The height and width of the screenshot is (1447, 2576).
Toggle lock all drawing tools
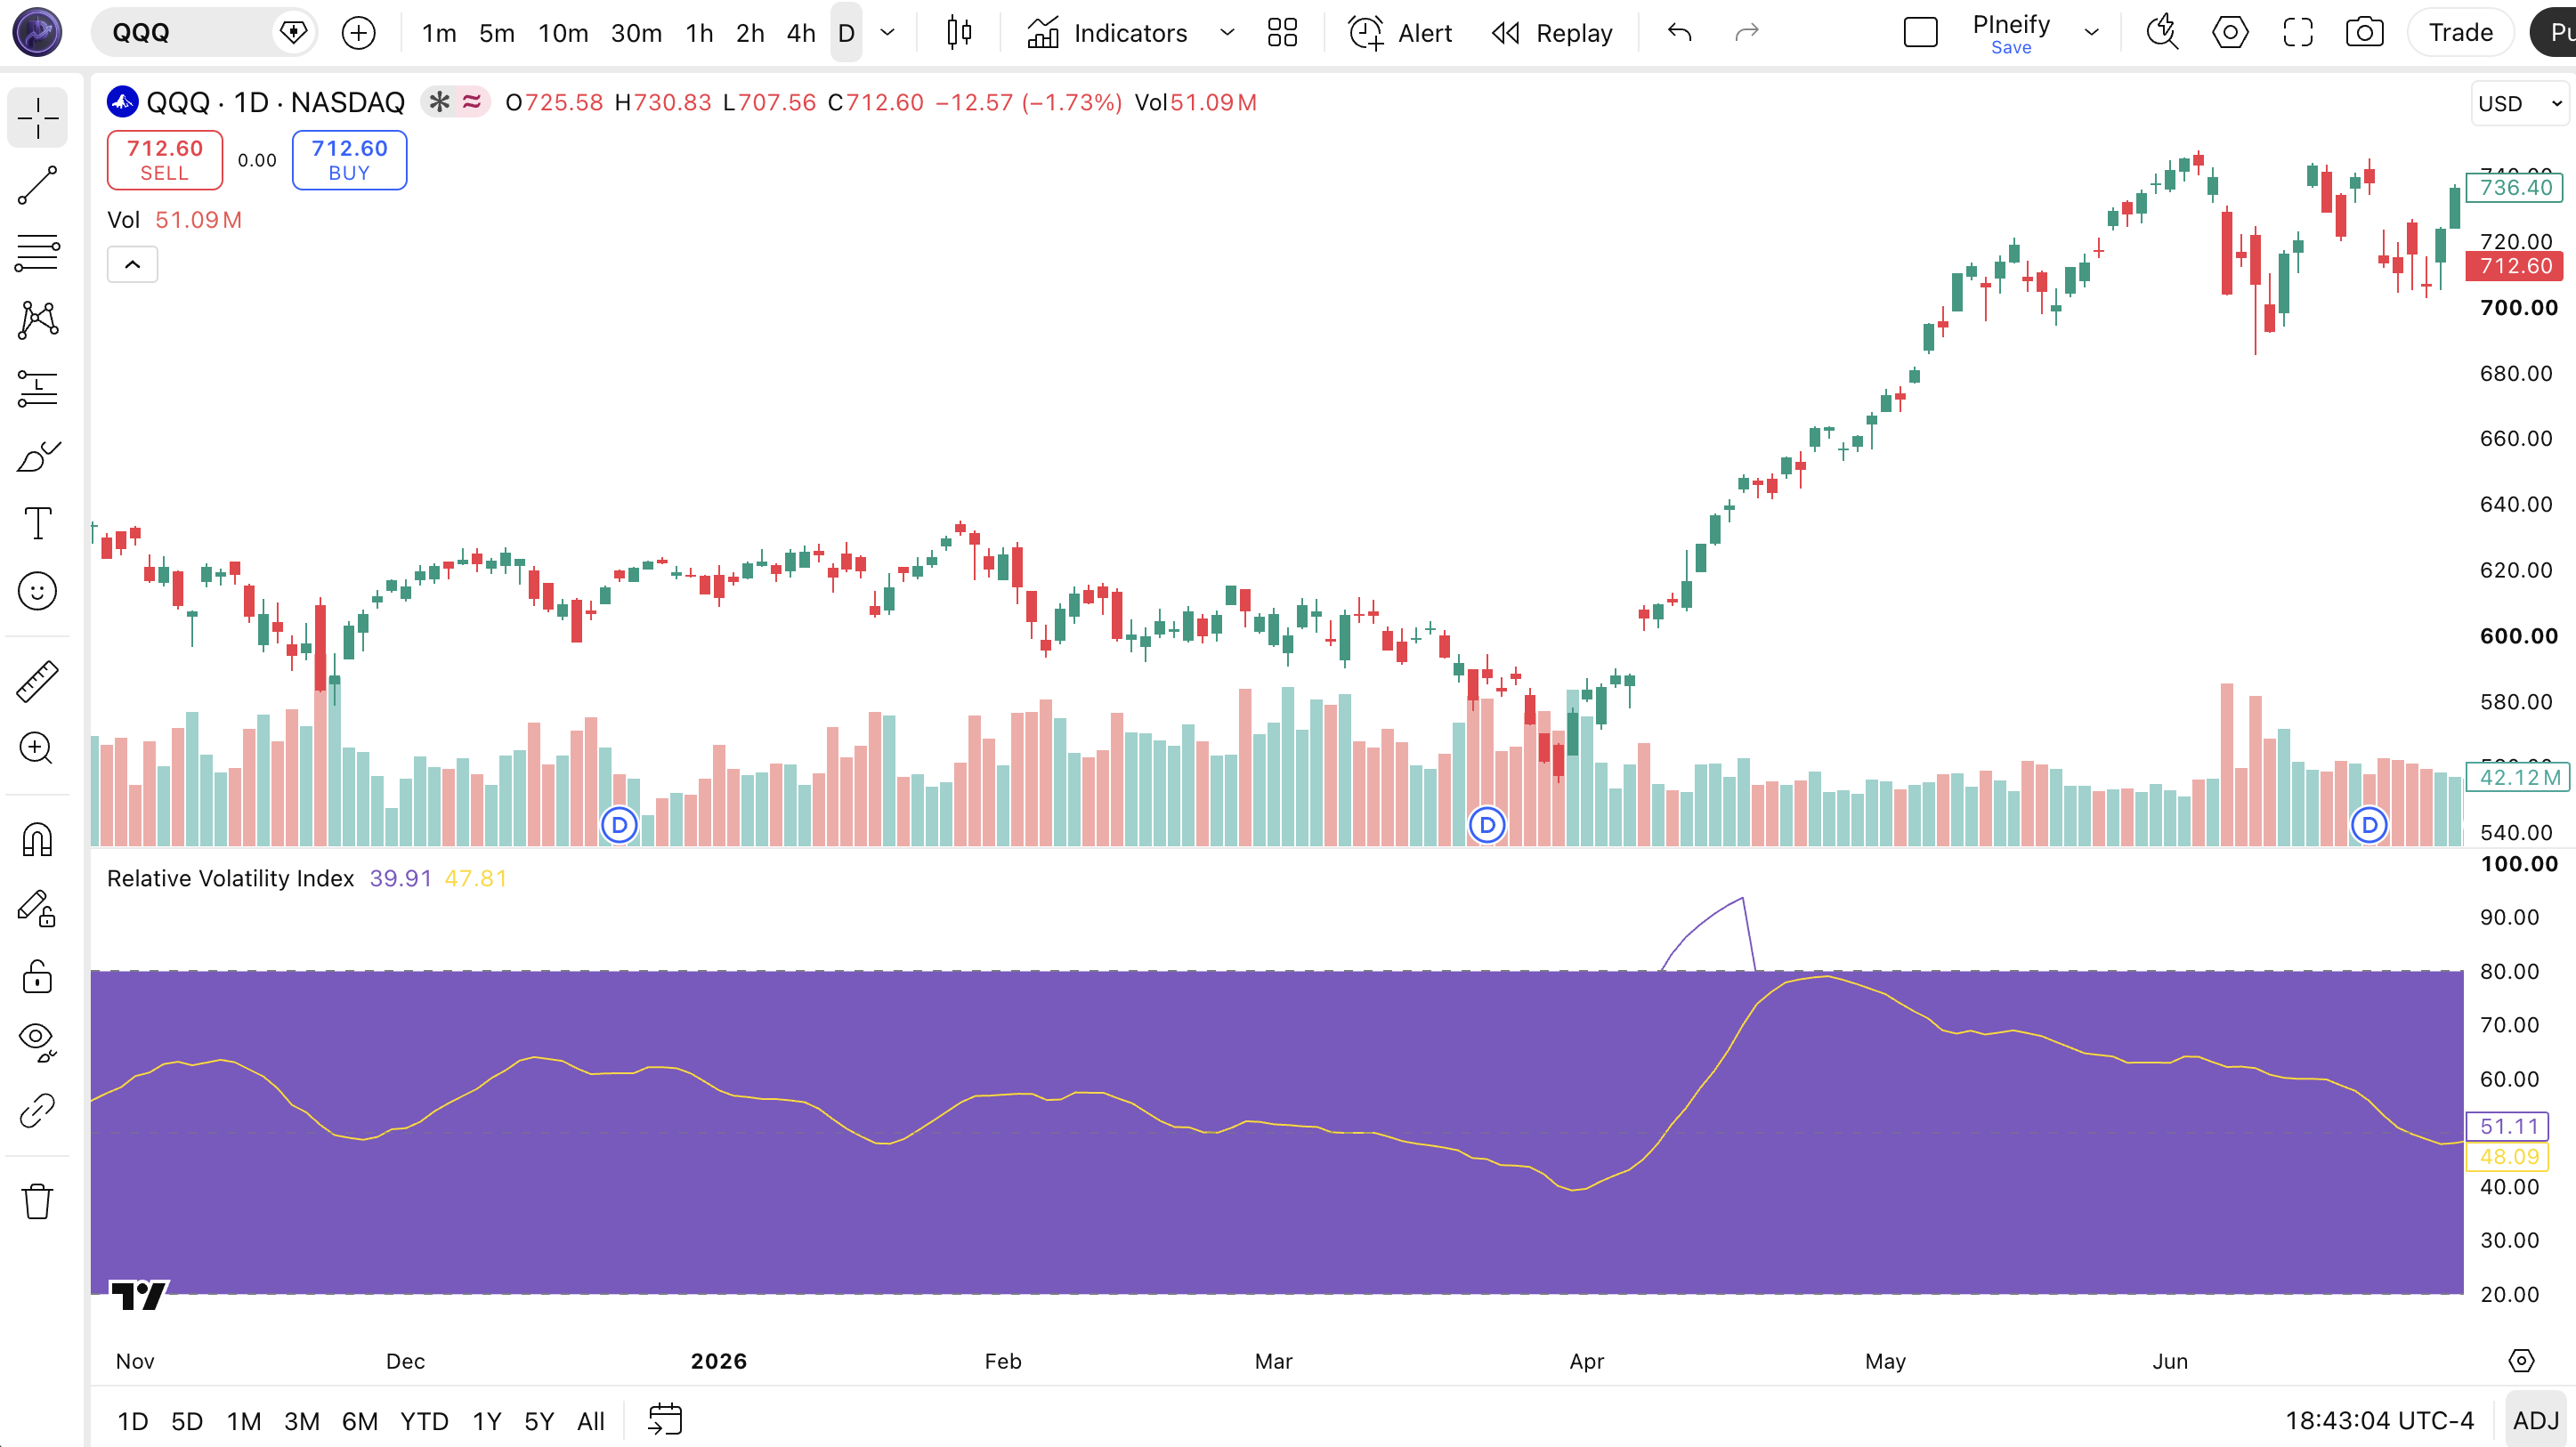point(37,975)
